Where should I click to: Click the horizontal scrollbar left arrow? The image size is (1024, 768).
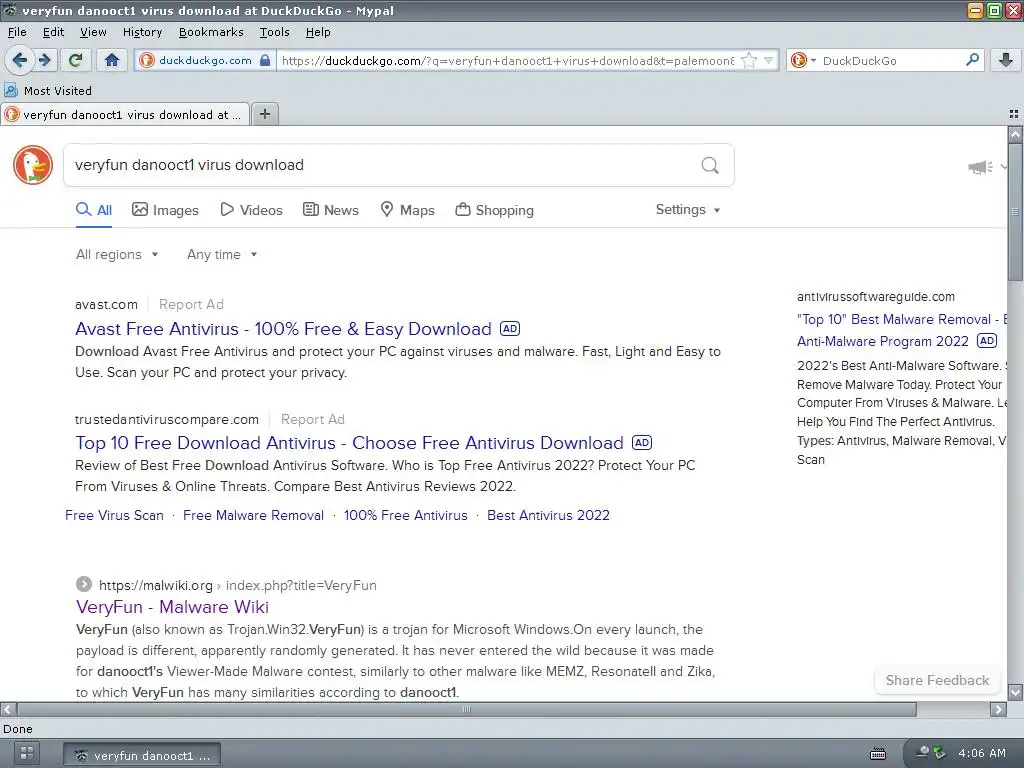tap(8, 709)
